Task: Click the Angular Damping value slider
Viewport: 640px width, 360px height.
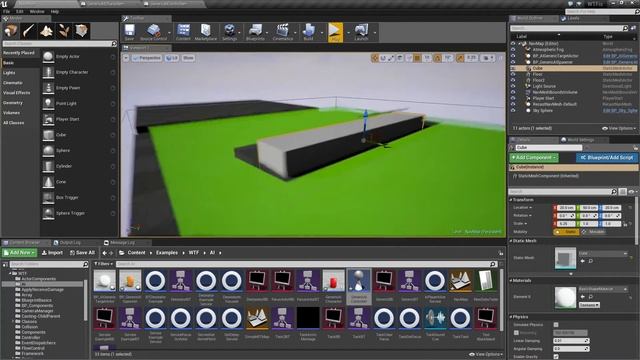Action: click(571, 349)
